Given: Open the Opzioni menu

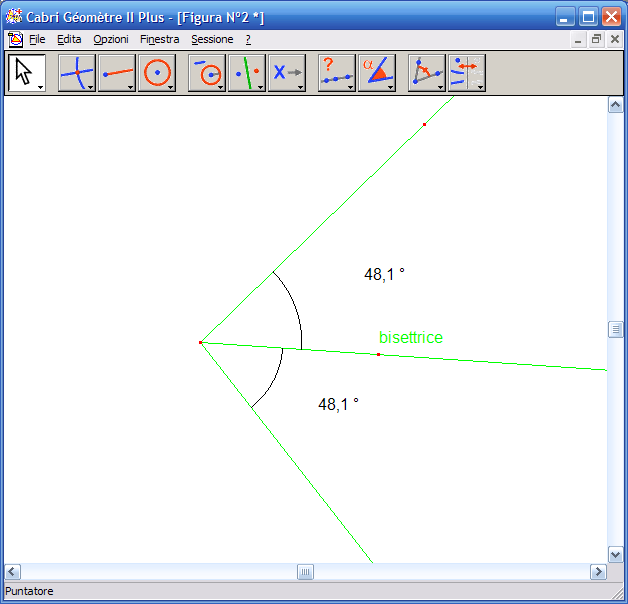Looking at the screenshot, I should pyautogui.click(x=111, y=39).
